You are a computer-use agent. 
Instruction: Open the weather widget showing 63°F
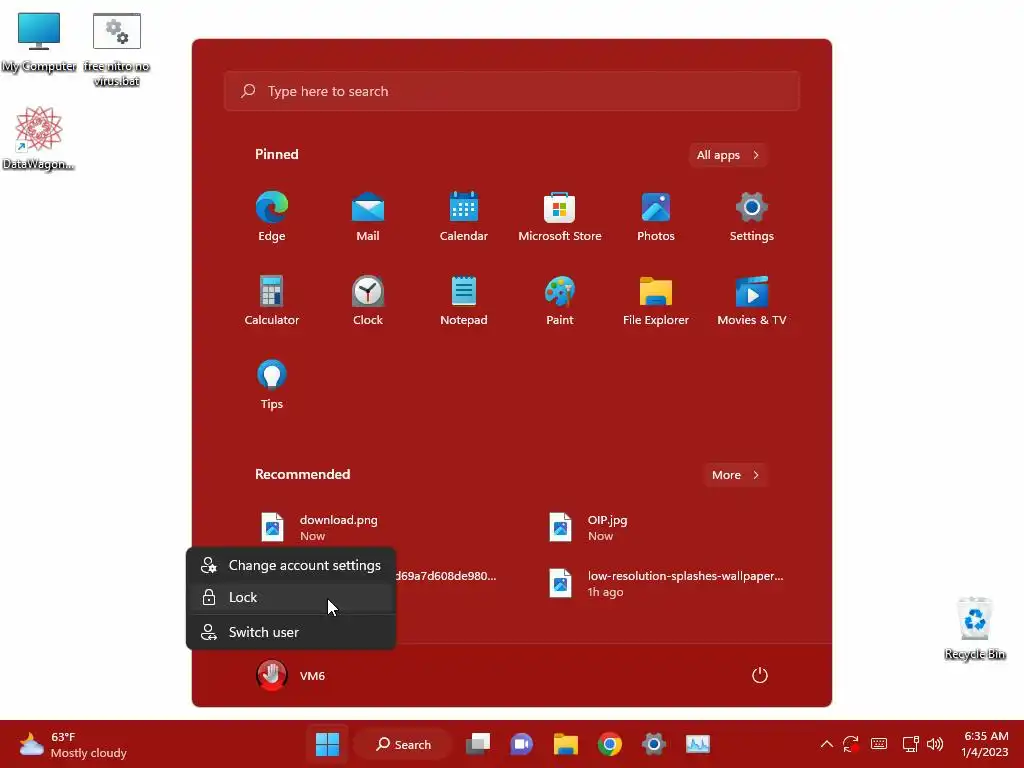(73, 744)
